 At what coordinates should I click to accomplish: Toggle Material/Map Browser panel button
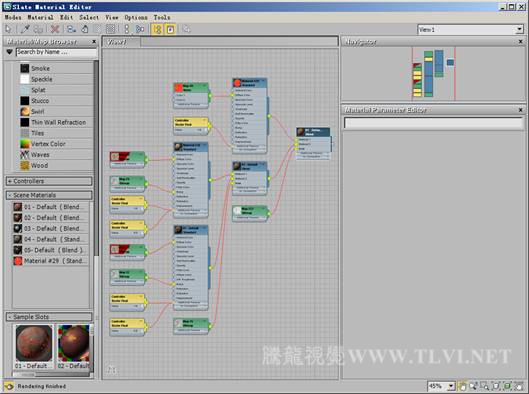[158, 29]
